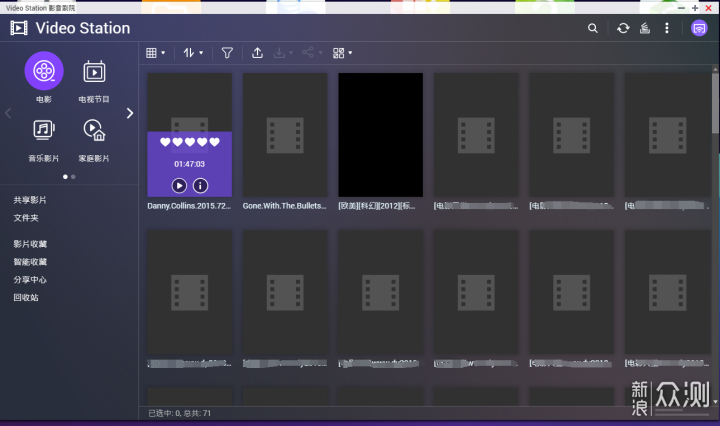Close the Video Station window
This screenshot has height=426, width=720.
pos(709,8)
